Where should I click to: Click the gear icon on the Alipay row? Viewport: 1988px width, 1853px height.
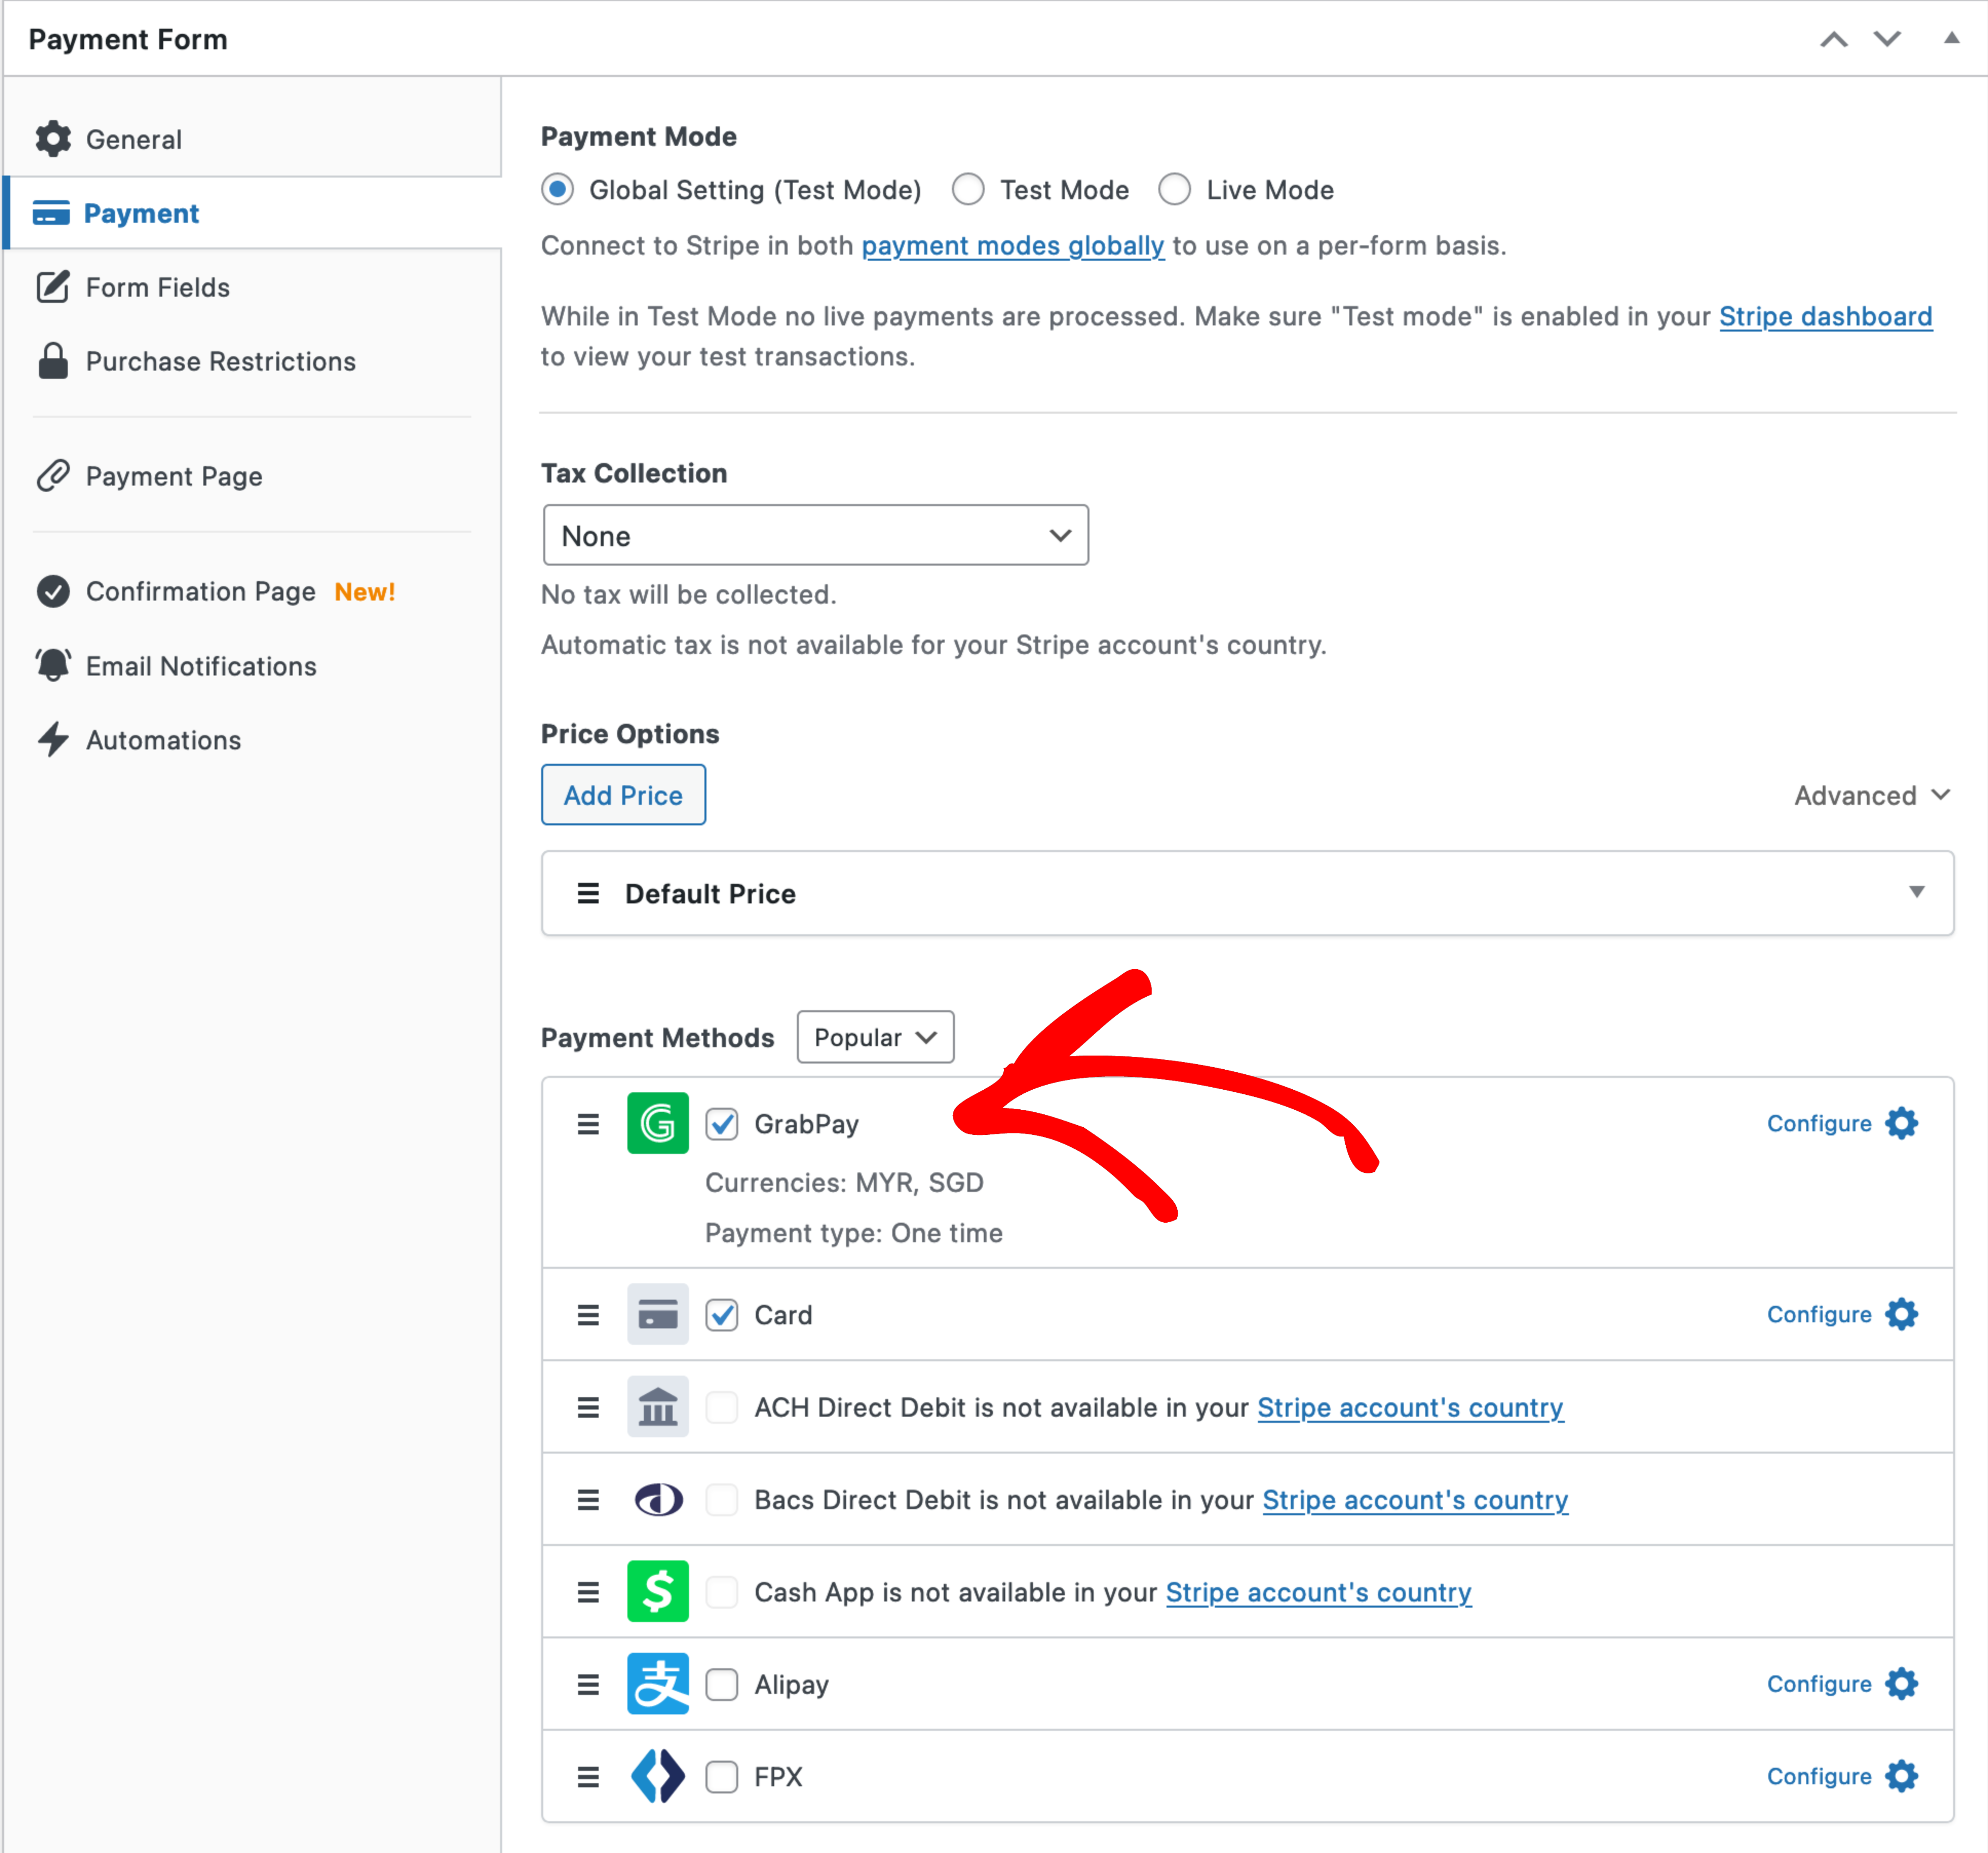[x=1901, y=1684]
